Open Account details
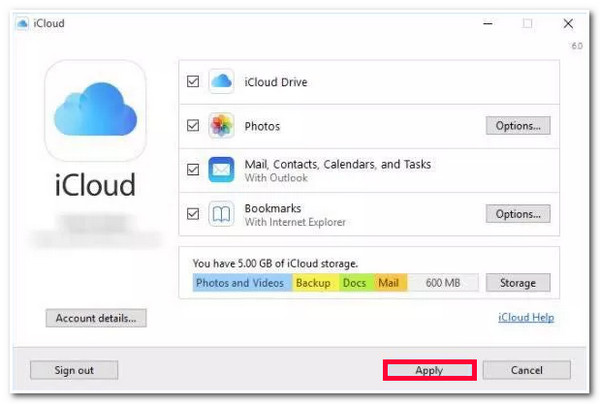 click(x=96, y=318)
